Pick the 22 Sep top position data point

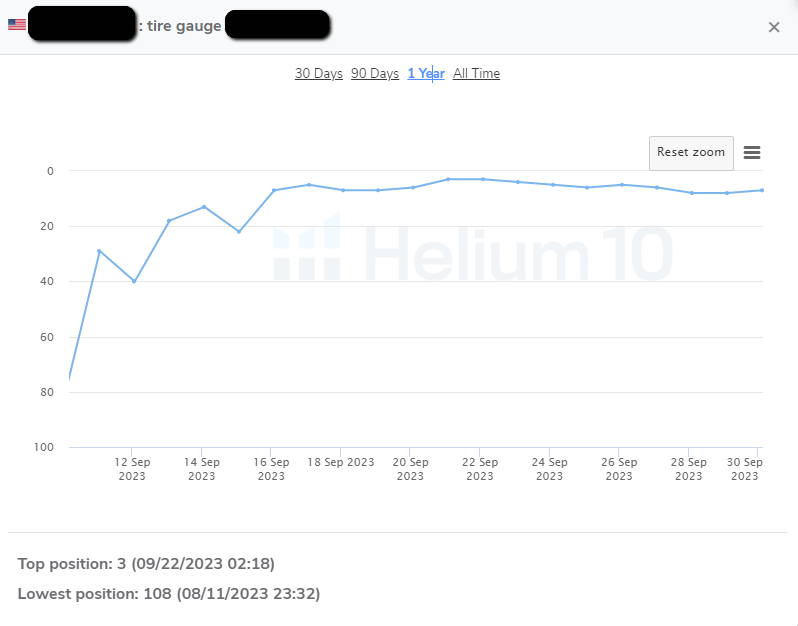(483, 179)
